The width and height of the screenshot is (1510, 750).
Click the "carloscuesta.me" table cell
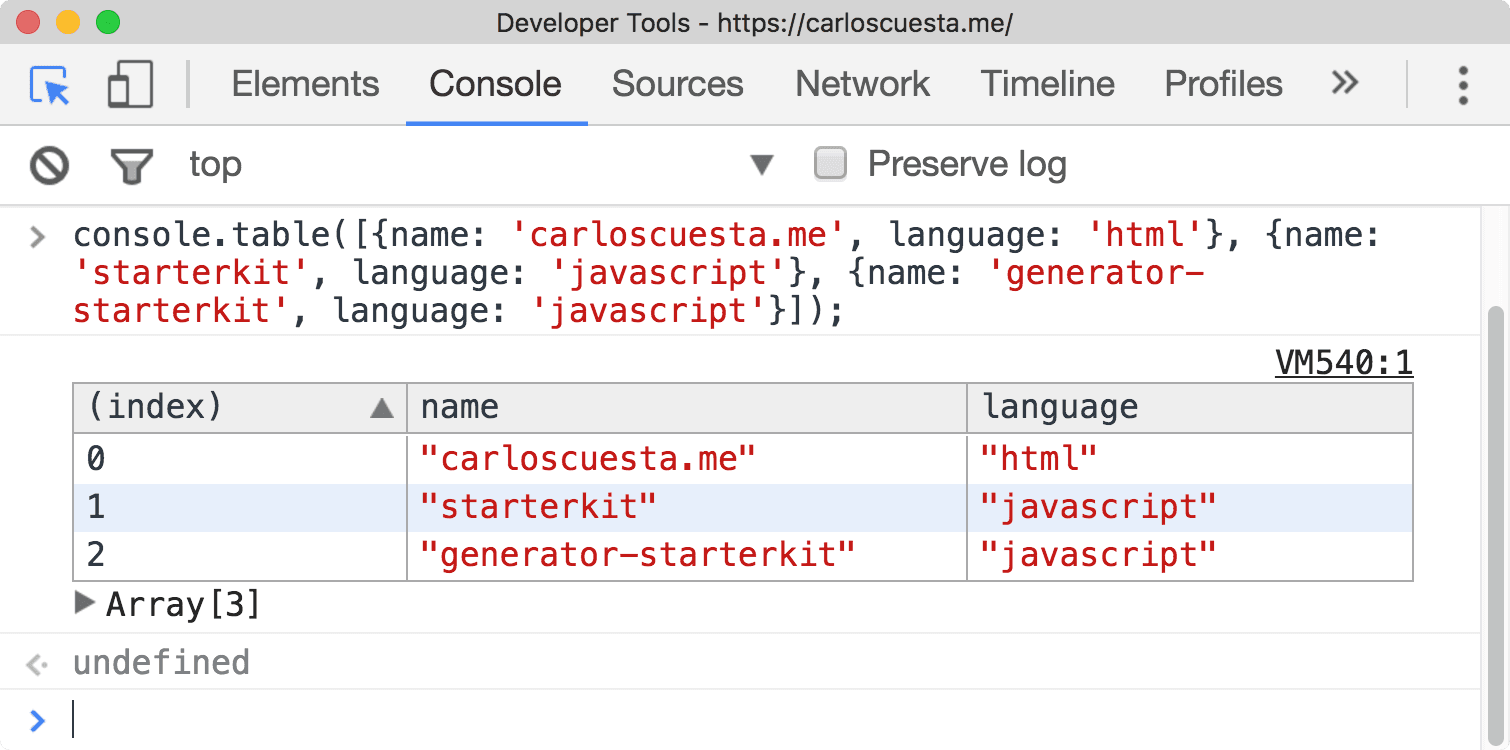[687, 459]
